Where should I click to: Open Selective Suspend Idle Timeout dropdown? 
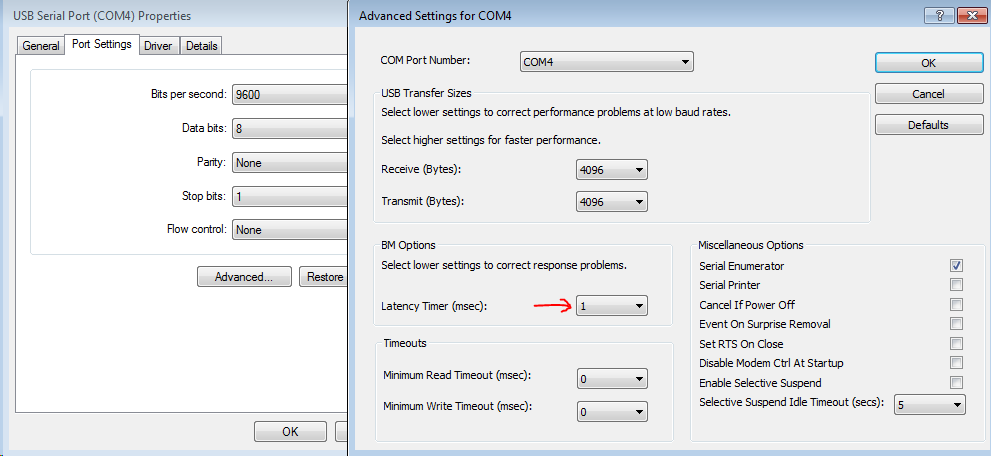[x=930, y=405]
